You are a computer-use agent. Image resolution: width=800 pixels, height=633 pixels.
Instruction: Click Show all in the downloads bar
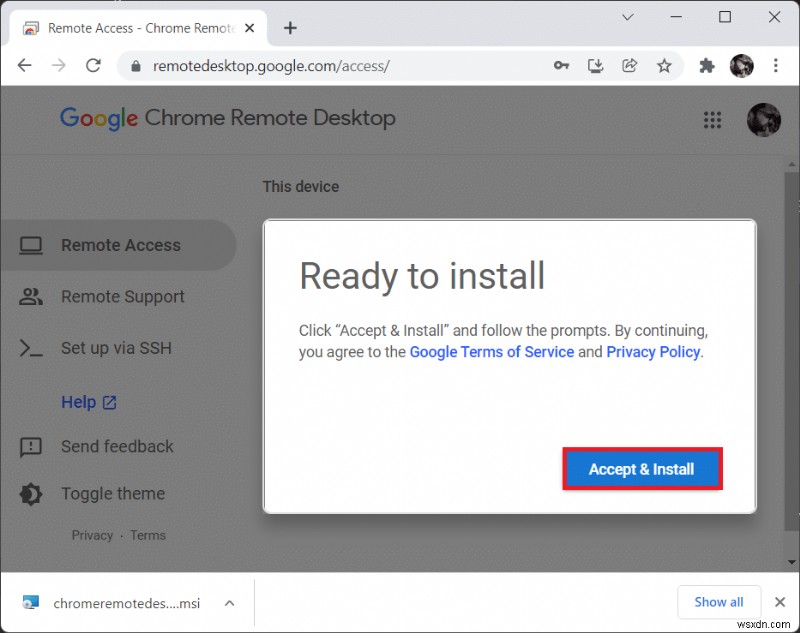click(719, 602)
